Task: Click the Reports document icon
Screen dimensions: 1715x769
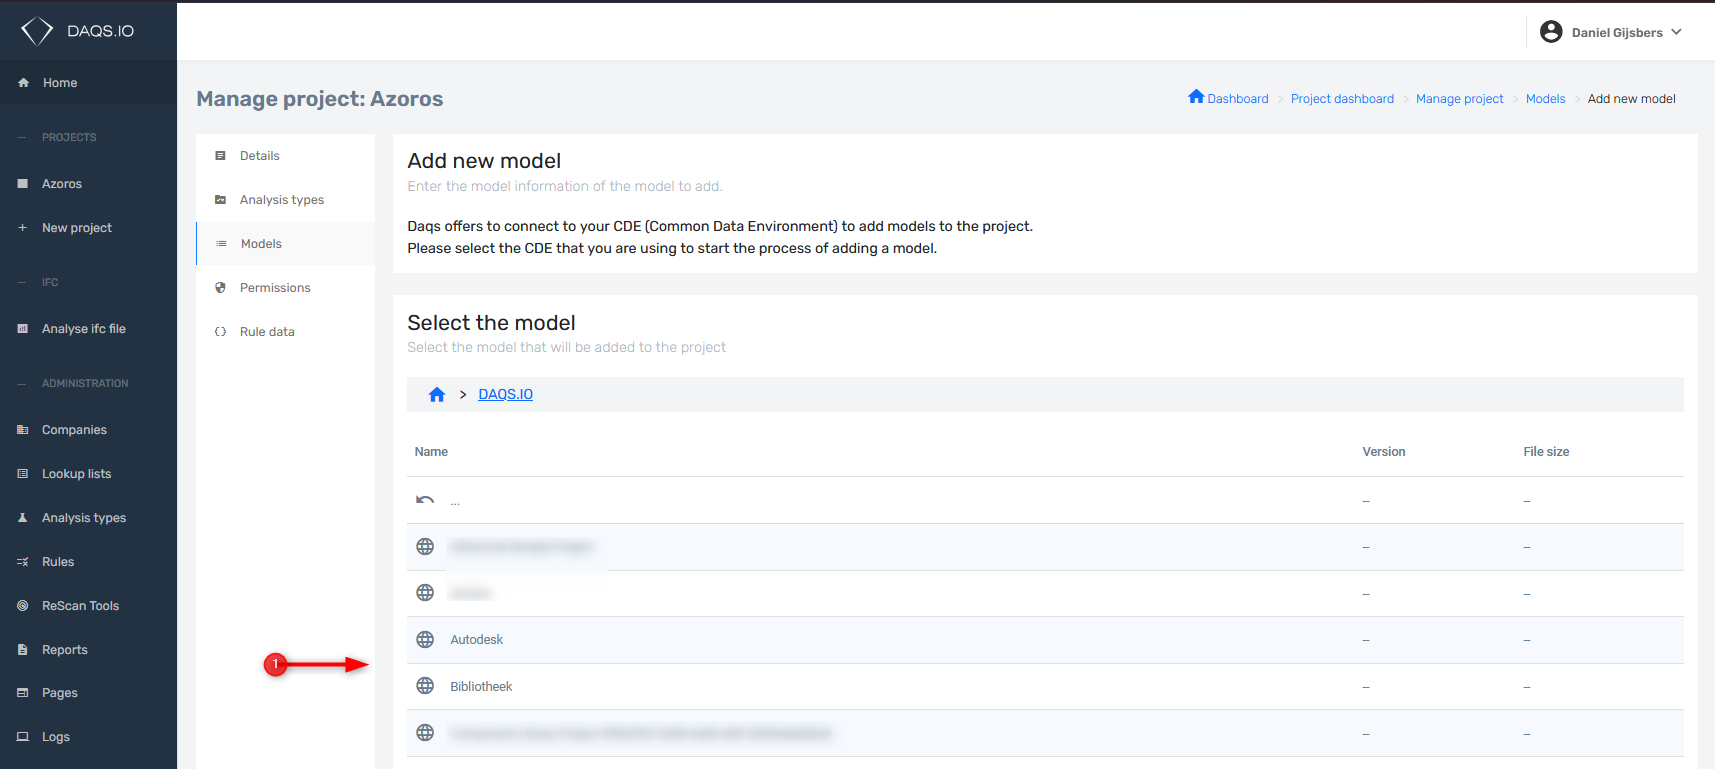Action: click(23, 650)
